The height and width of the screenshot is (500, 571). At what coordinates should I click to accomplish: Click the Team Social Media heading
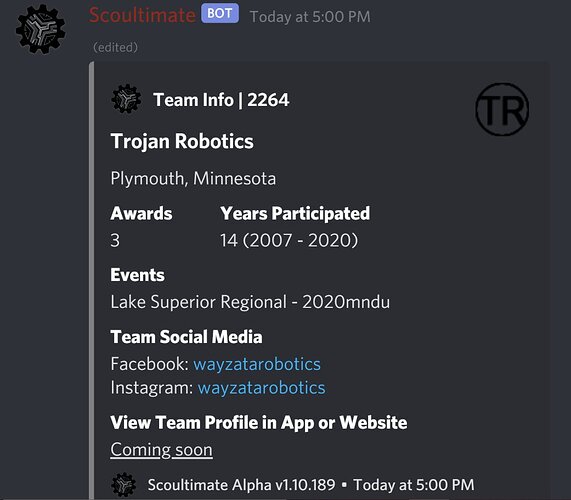[x=186, y=337]
